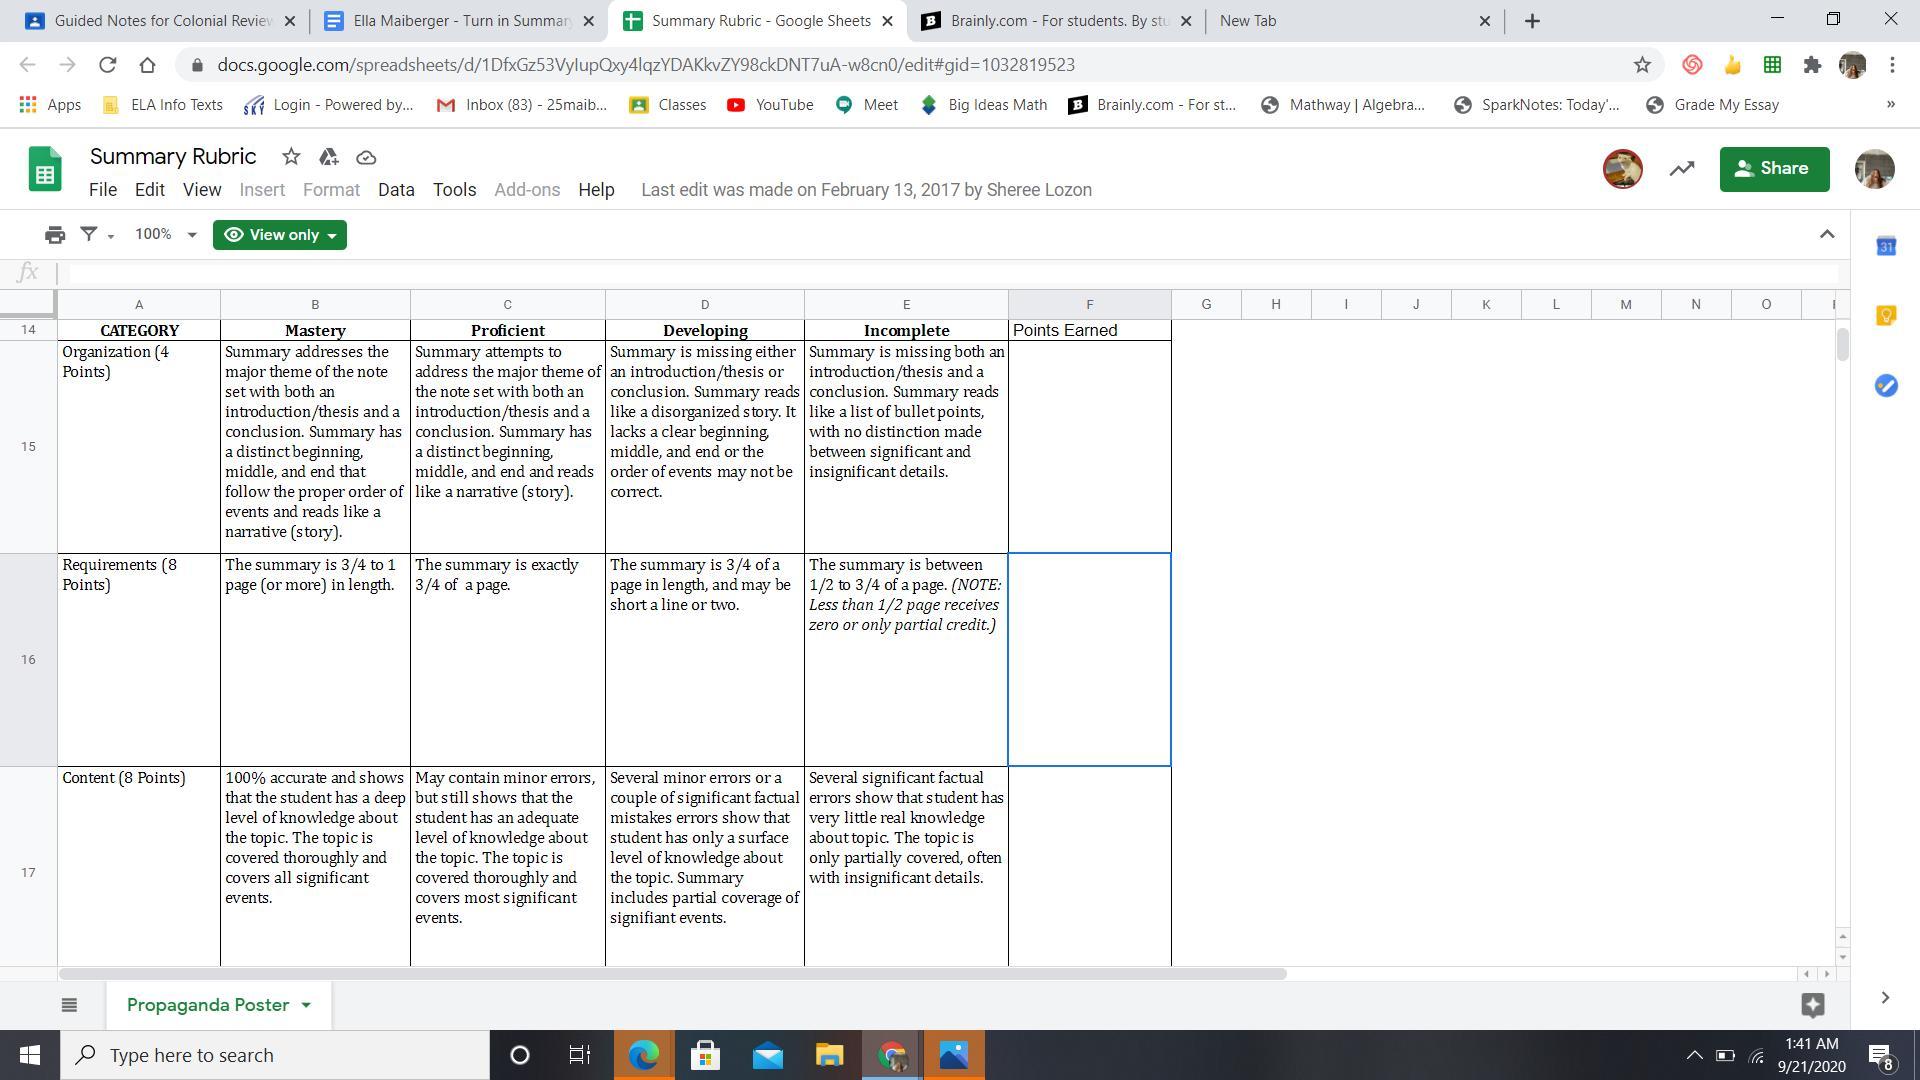
Task: Star the Summary Rubric document
Action: tap(291, 157)
